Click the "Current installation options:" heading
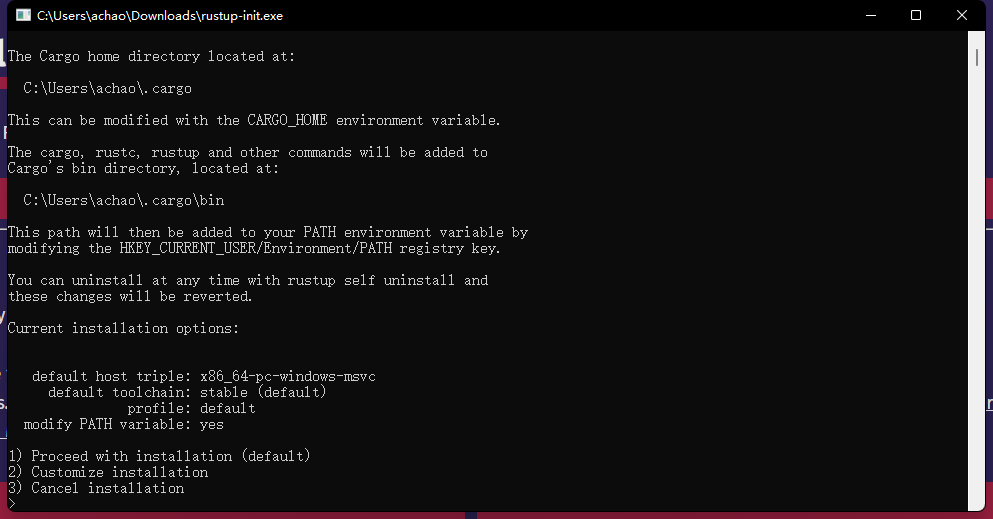993x519 pixels. 124,328
